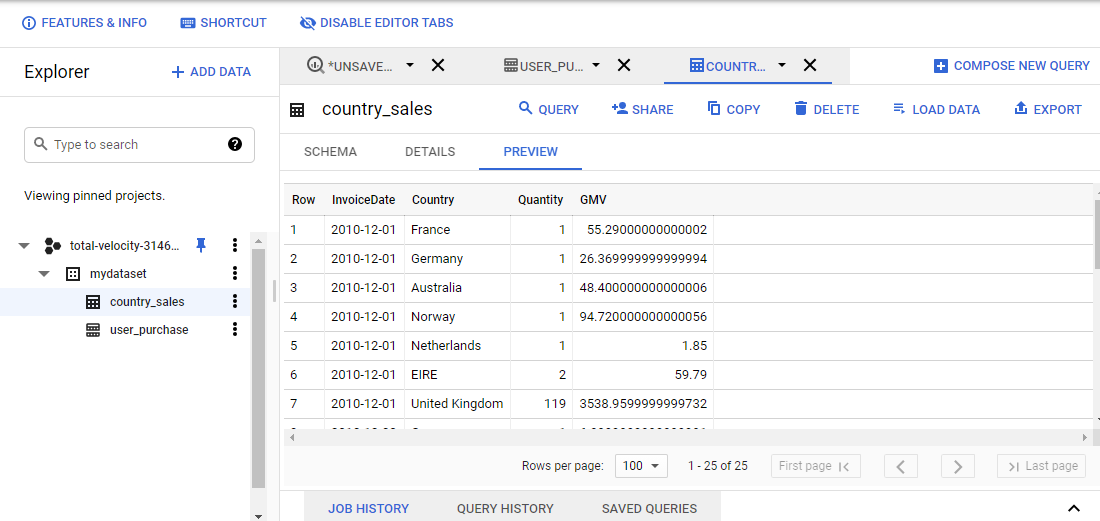The image size is (1100, 521).
Task: Switch to the *UNSAVE... query tab
Action: point(351,66)
